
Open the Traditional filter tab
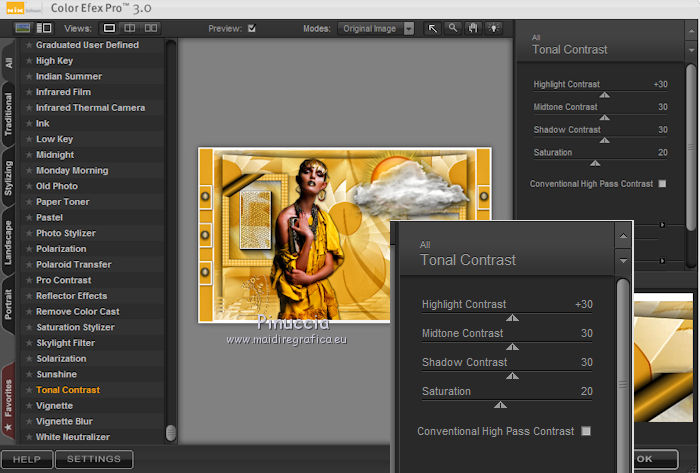(x=9, y=116)
